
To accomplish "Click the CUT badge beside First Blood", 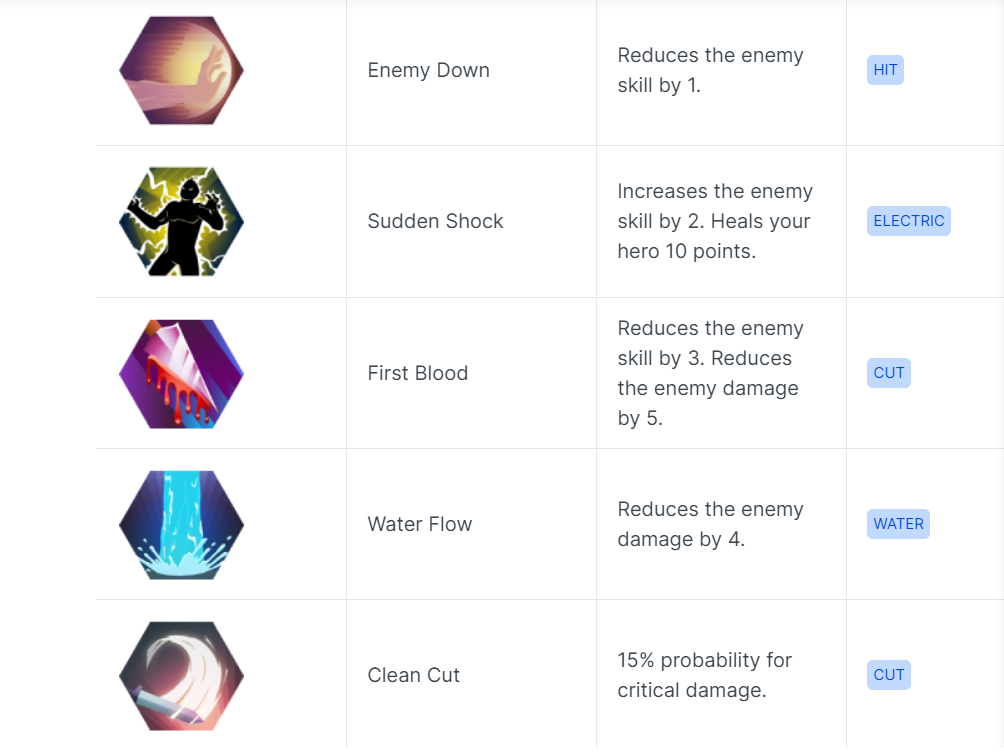I will [889, 373].
